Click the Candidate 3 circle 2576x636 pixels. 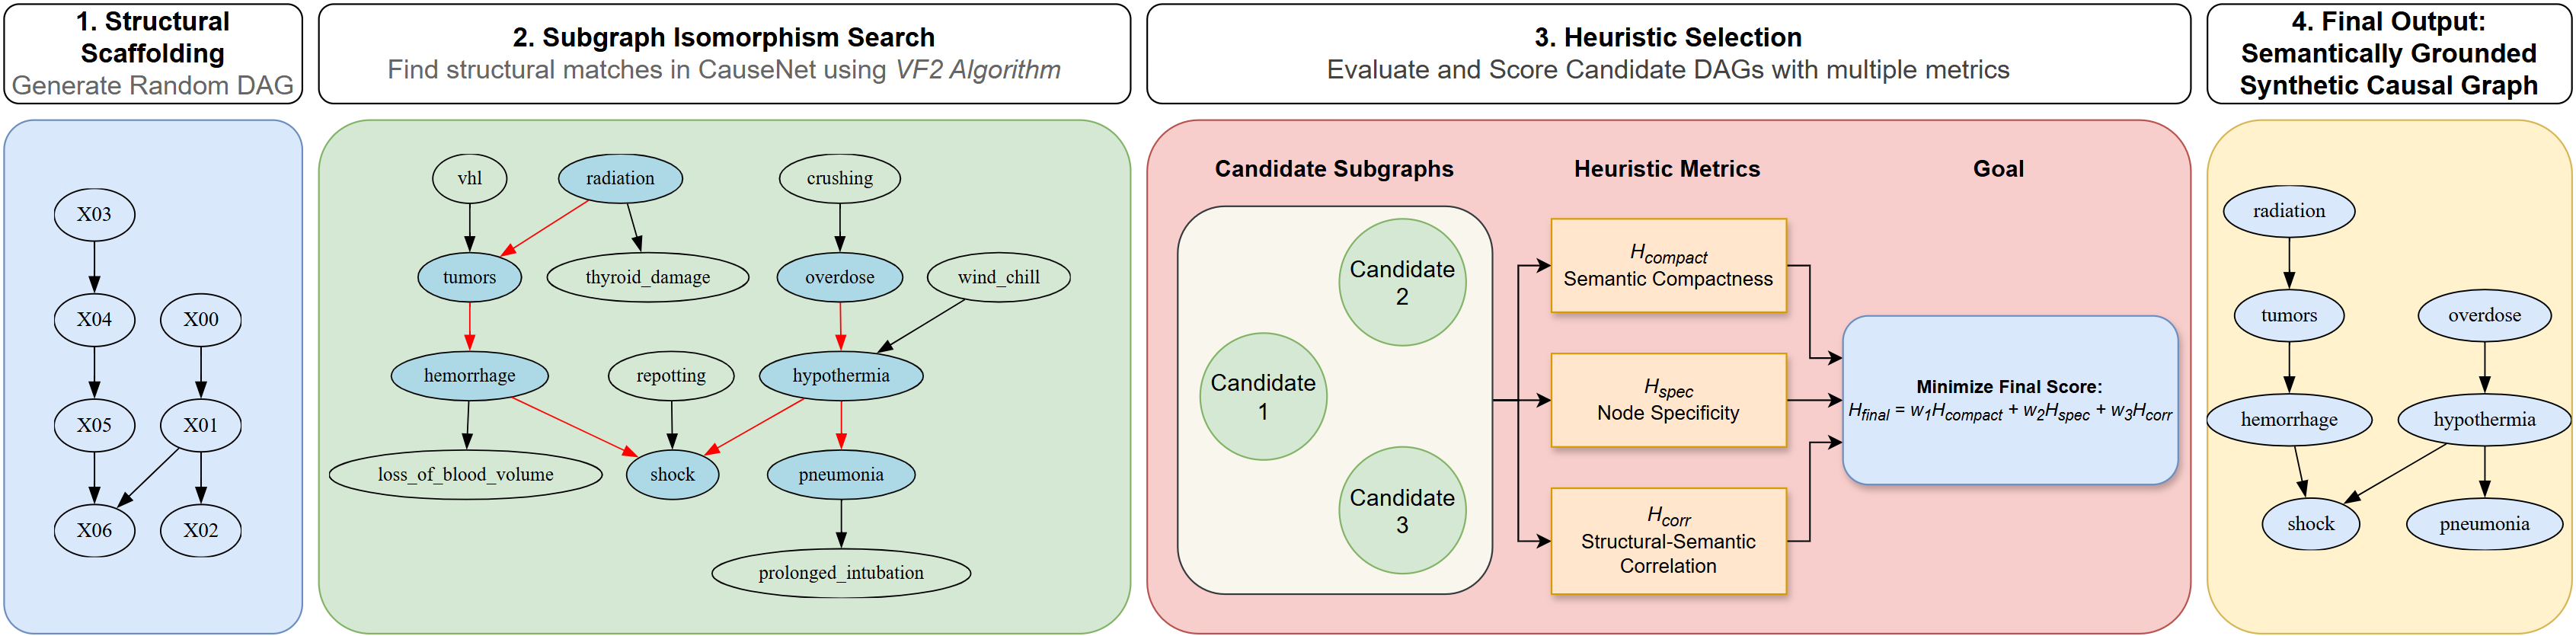coord(1402,510)
